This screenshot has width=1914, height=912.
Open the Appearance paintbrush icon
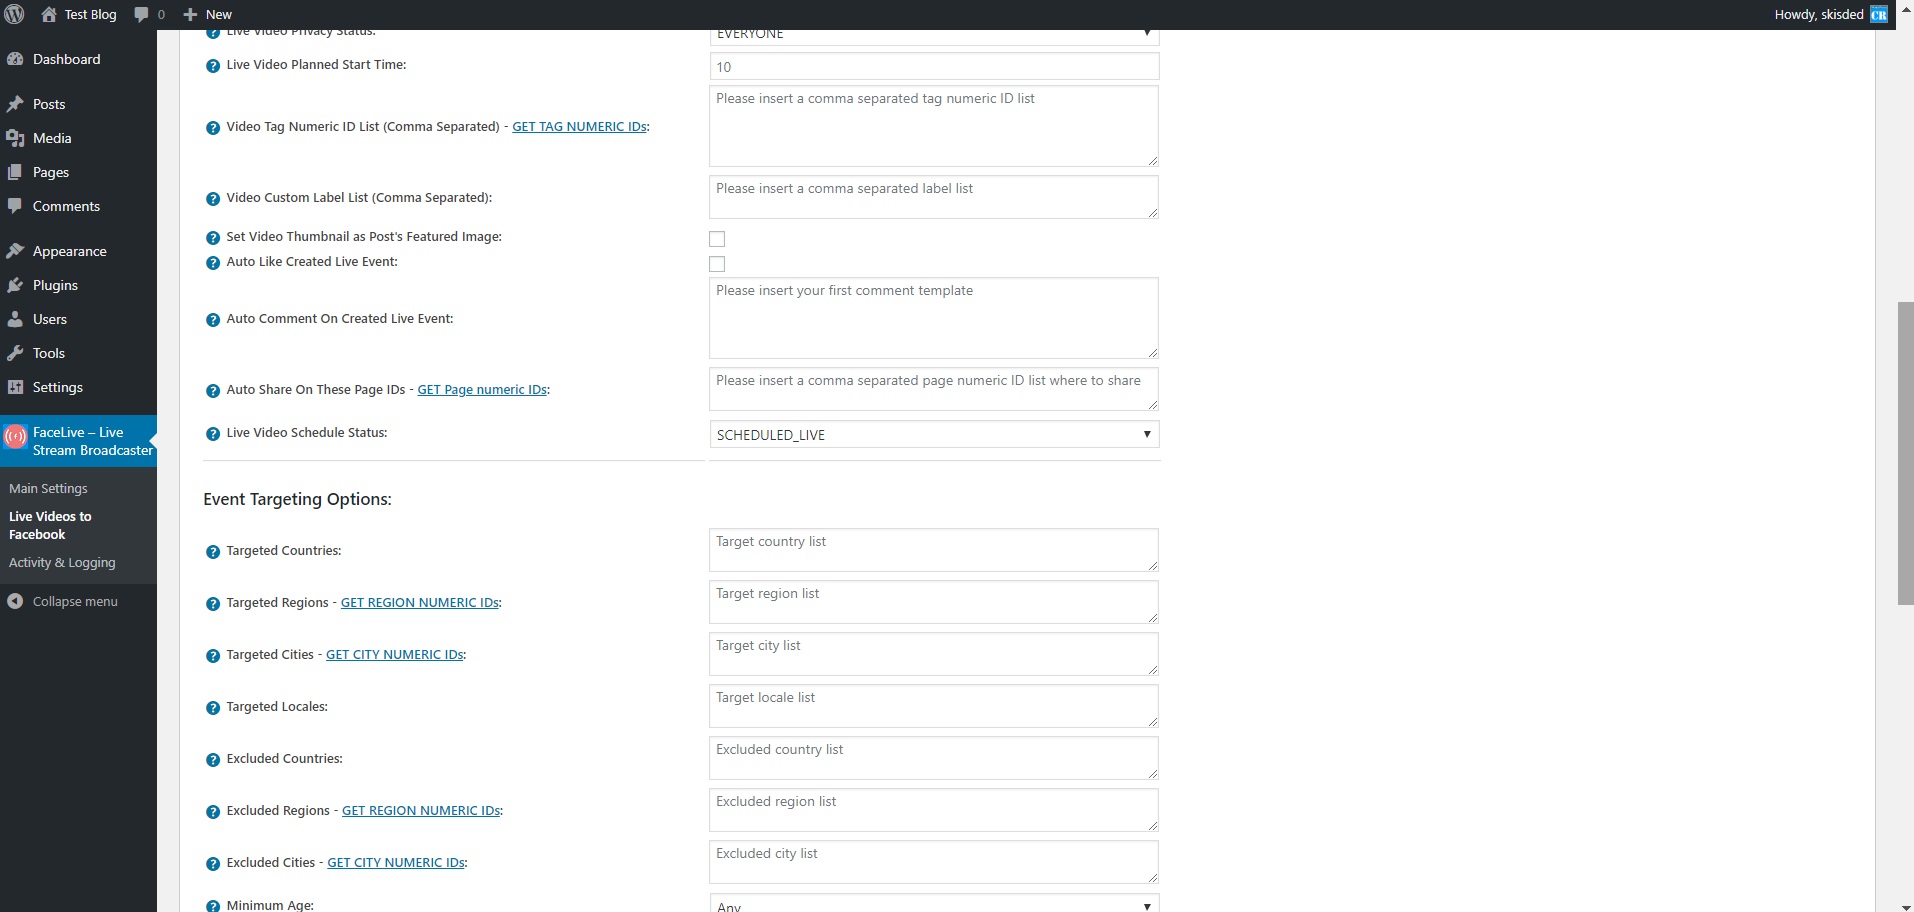point(14,250)
